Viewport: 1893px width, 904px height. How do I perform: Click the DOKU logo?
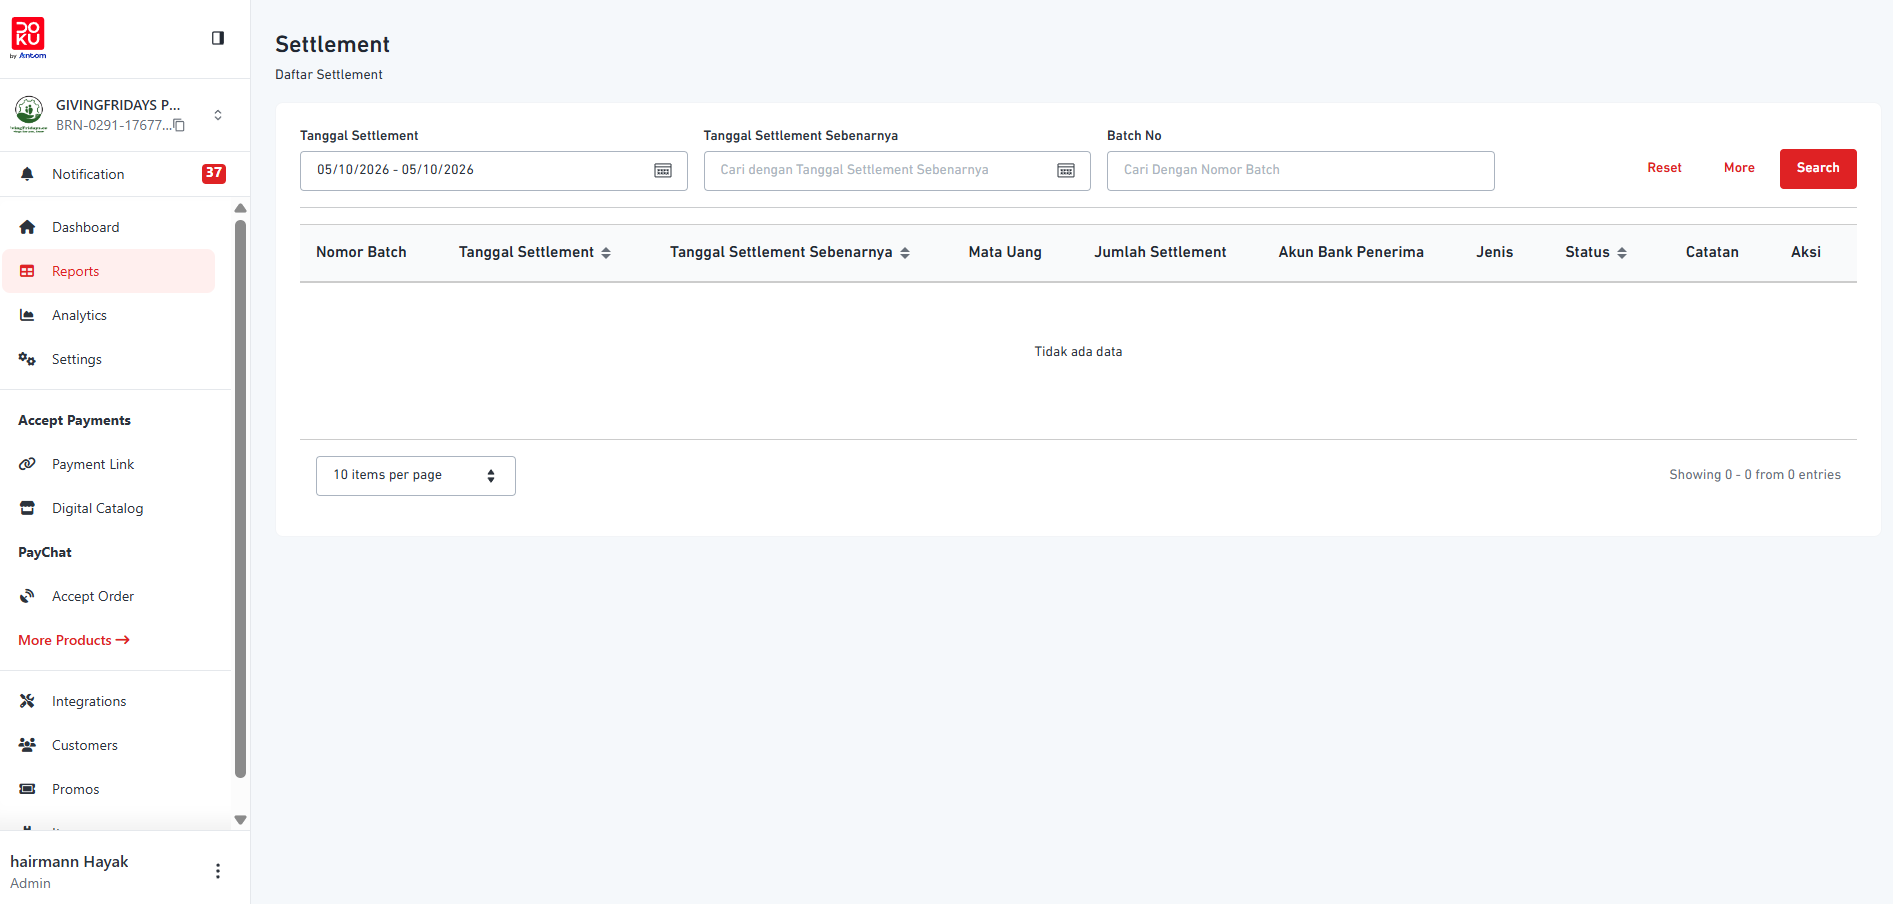(28, 38)
